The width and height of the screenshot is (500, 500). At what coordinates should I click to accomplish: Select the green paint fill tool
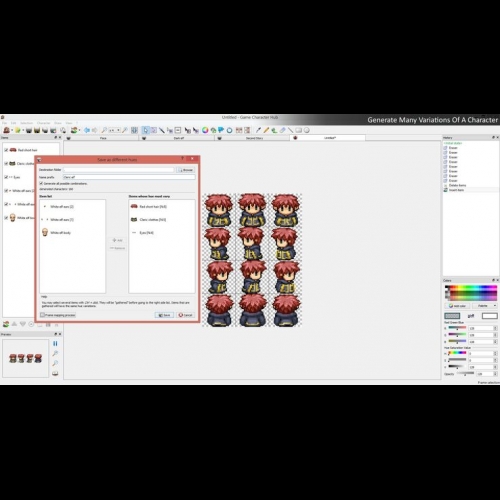click(x=274, y=130)
